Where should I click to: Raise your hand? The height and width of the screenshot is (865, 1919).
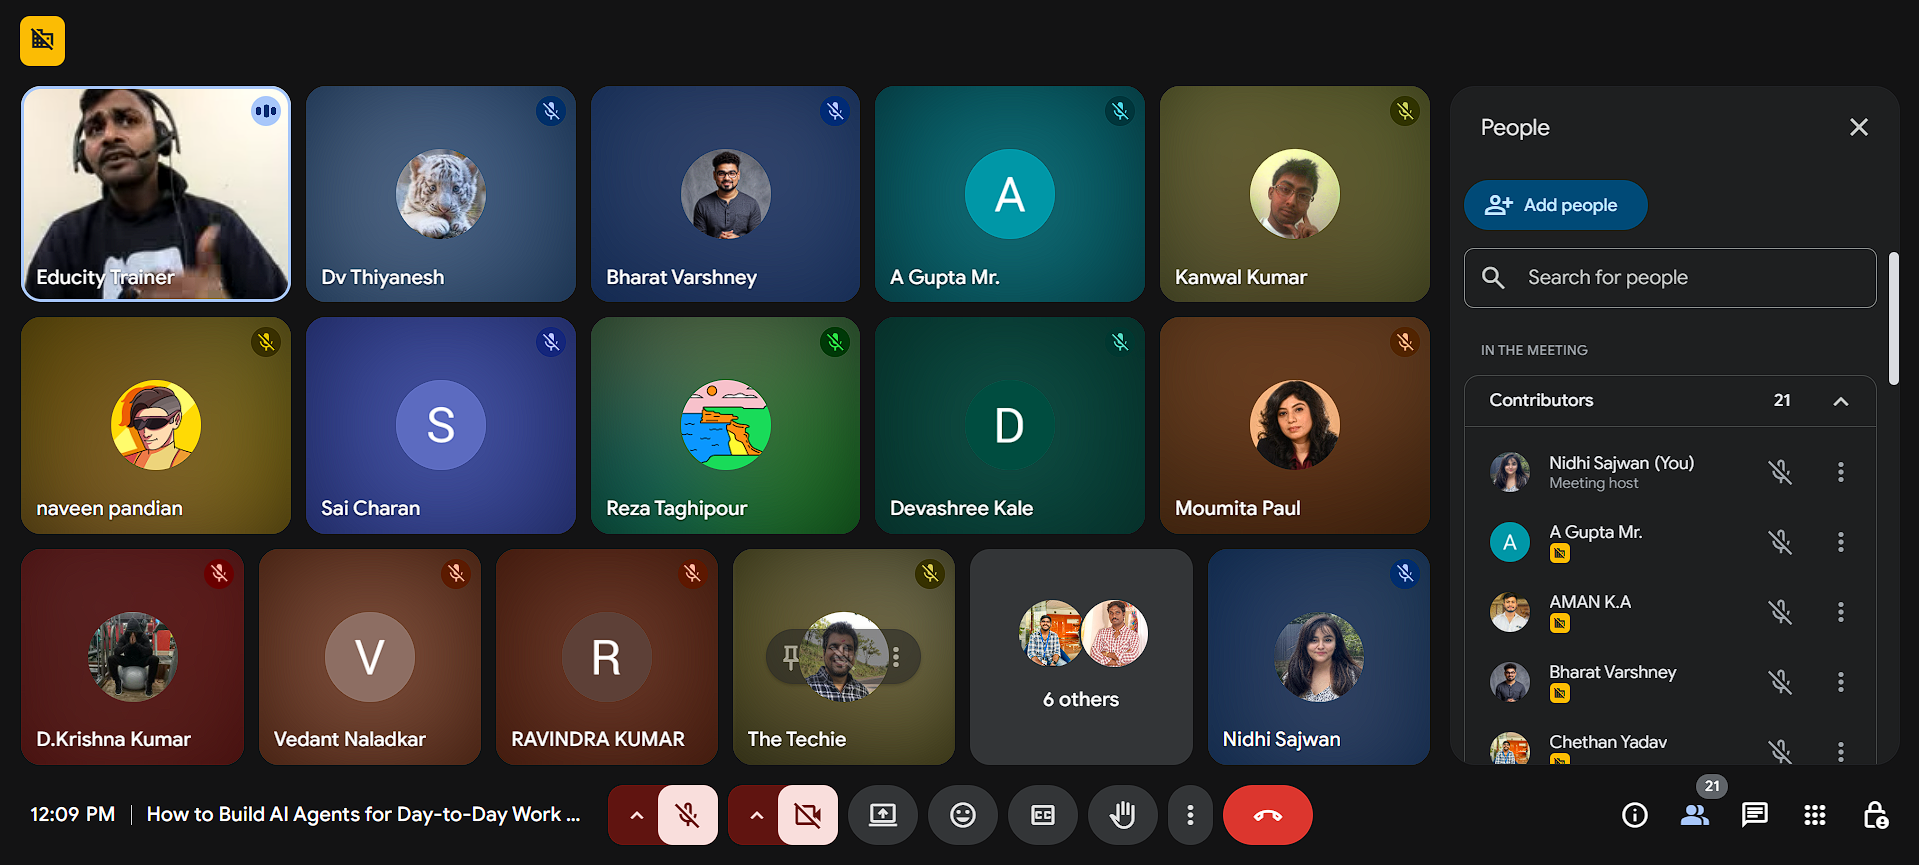1123,815
